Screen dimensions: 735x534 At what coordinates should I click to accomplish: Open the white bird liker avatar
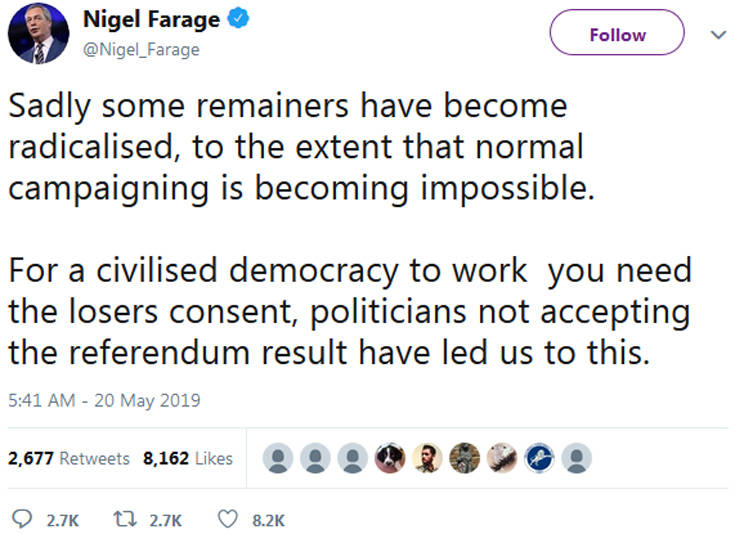(502, 458)
